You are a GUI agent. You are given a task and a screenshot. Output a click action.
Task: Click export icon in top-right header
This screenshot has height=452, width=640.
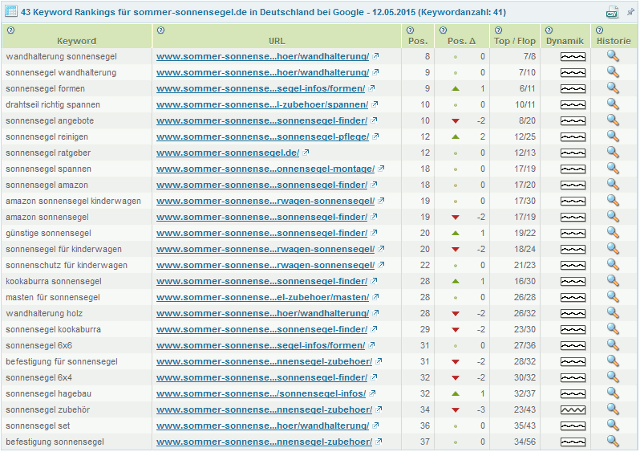pyautogui.click(x=612, y=13)
